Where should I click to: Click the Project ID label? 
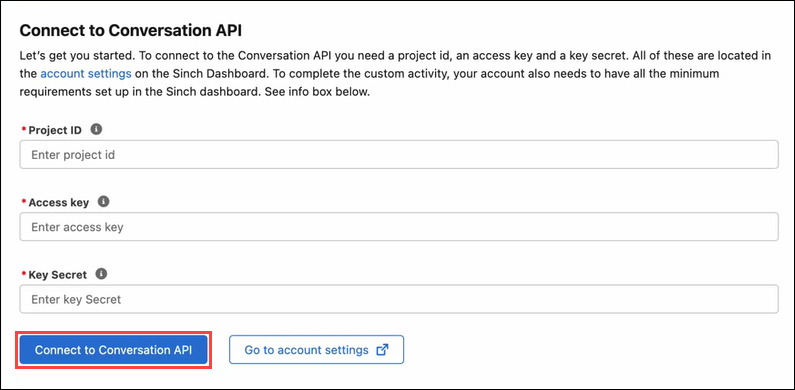click(55, 130)
